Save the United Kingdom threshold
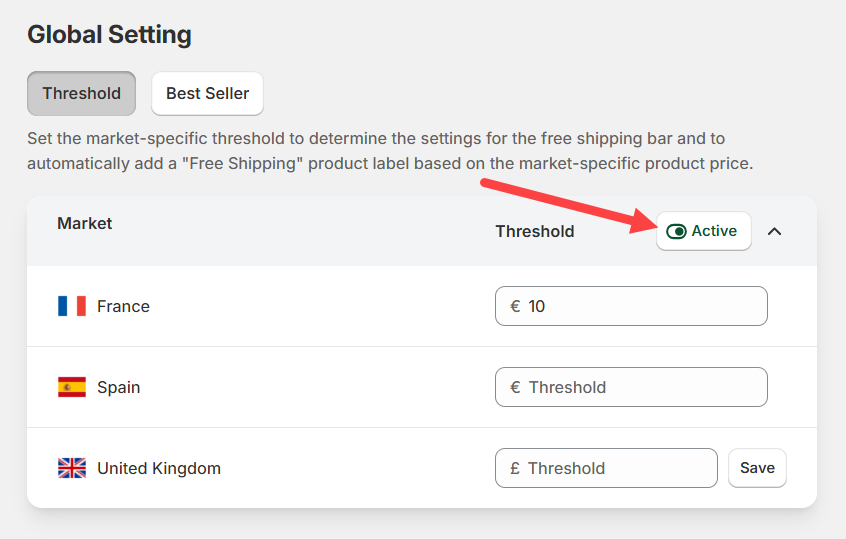The width and height of the screenshot is (846, 539). coord(757,468)
